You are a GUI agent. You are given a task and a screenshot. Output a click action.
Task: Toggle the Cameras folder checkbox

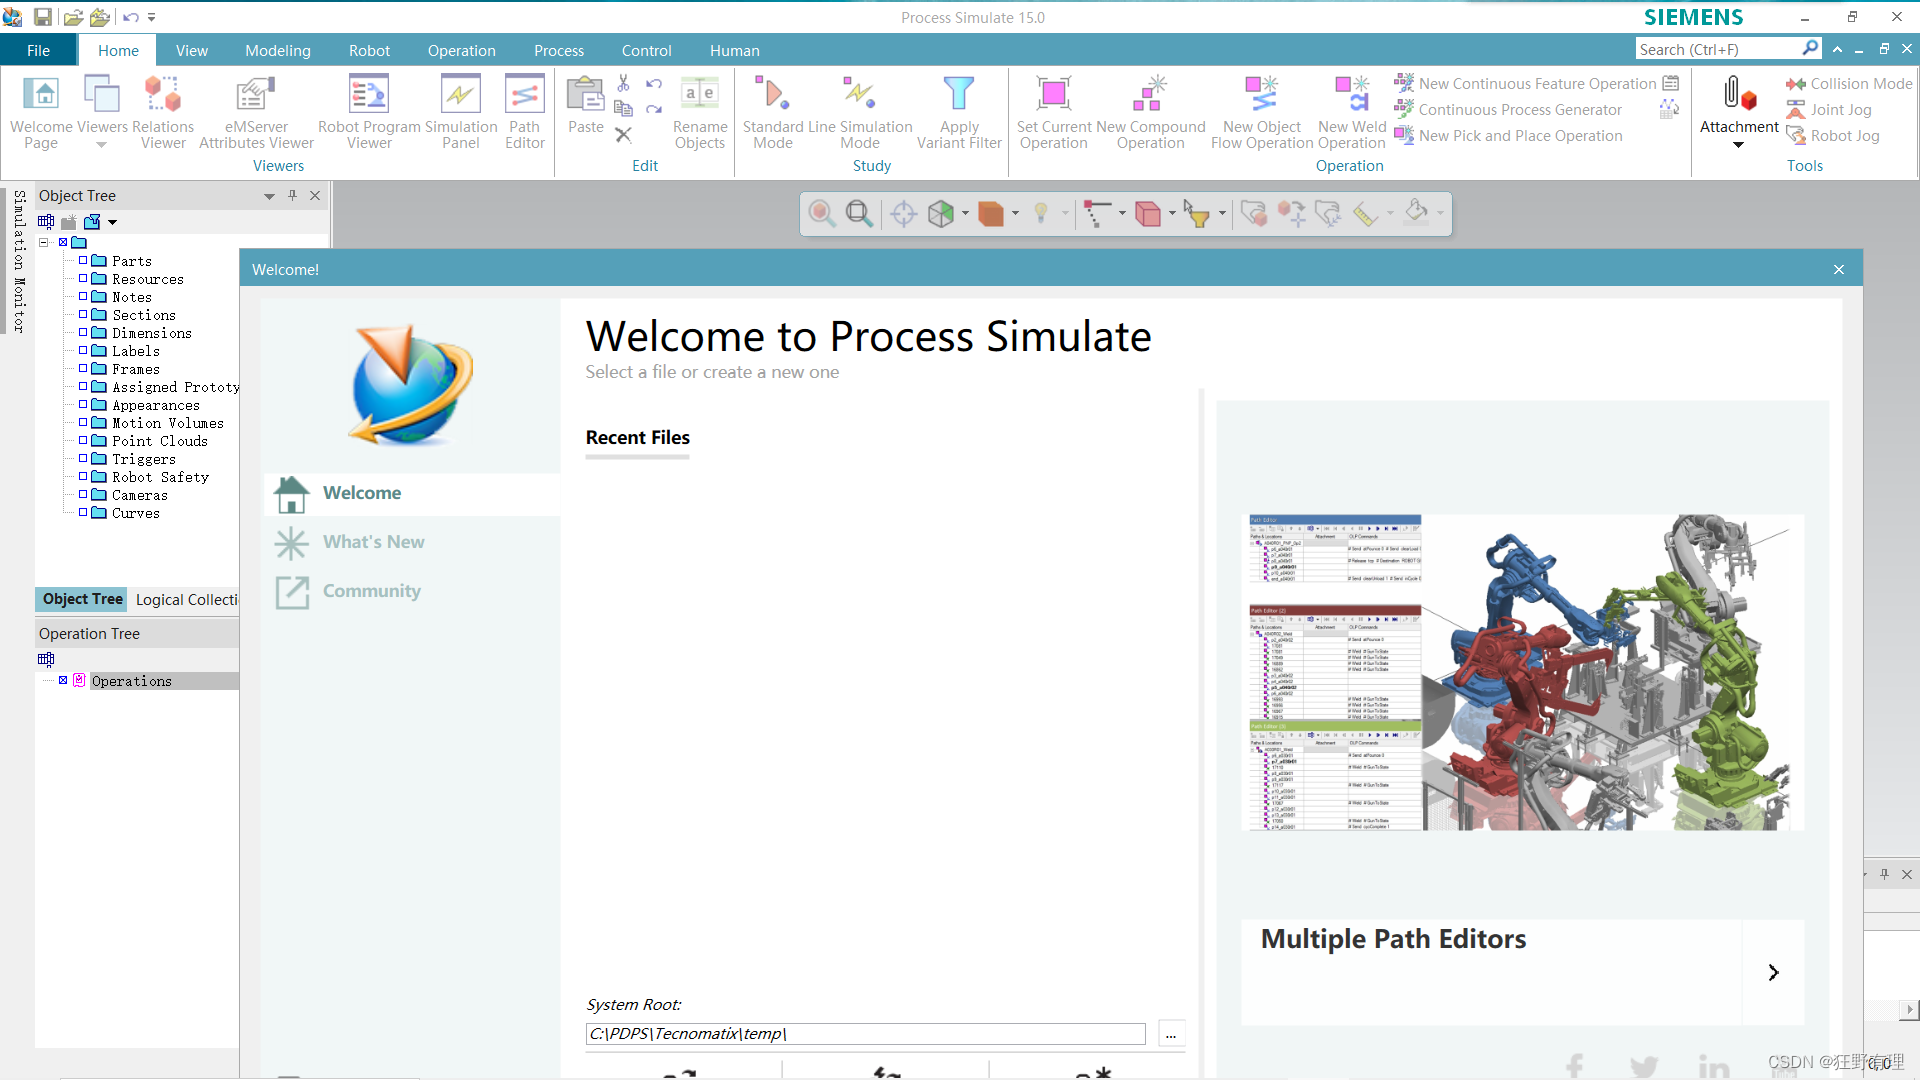tap(84, 495)
